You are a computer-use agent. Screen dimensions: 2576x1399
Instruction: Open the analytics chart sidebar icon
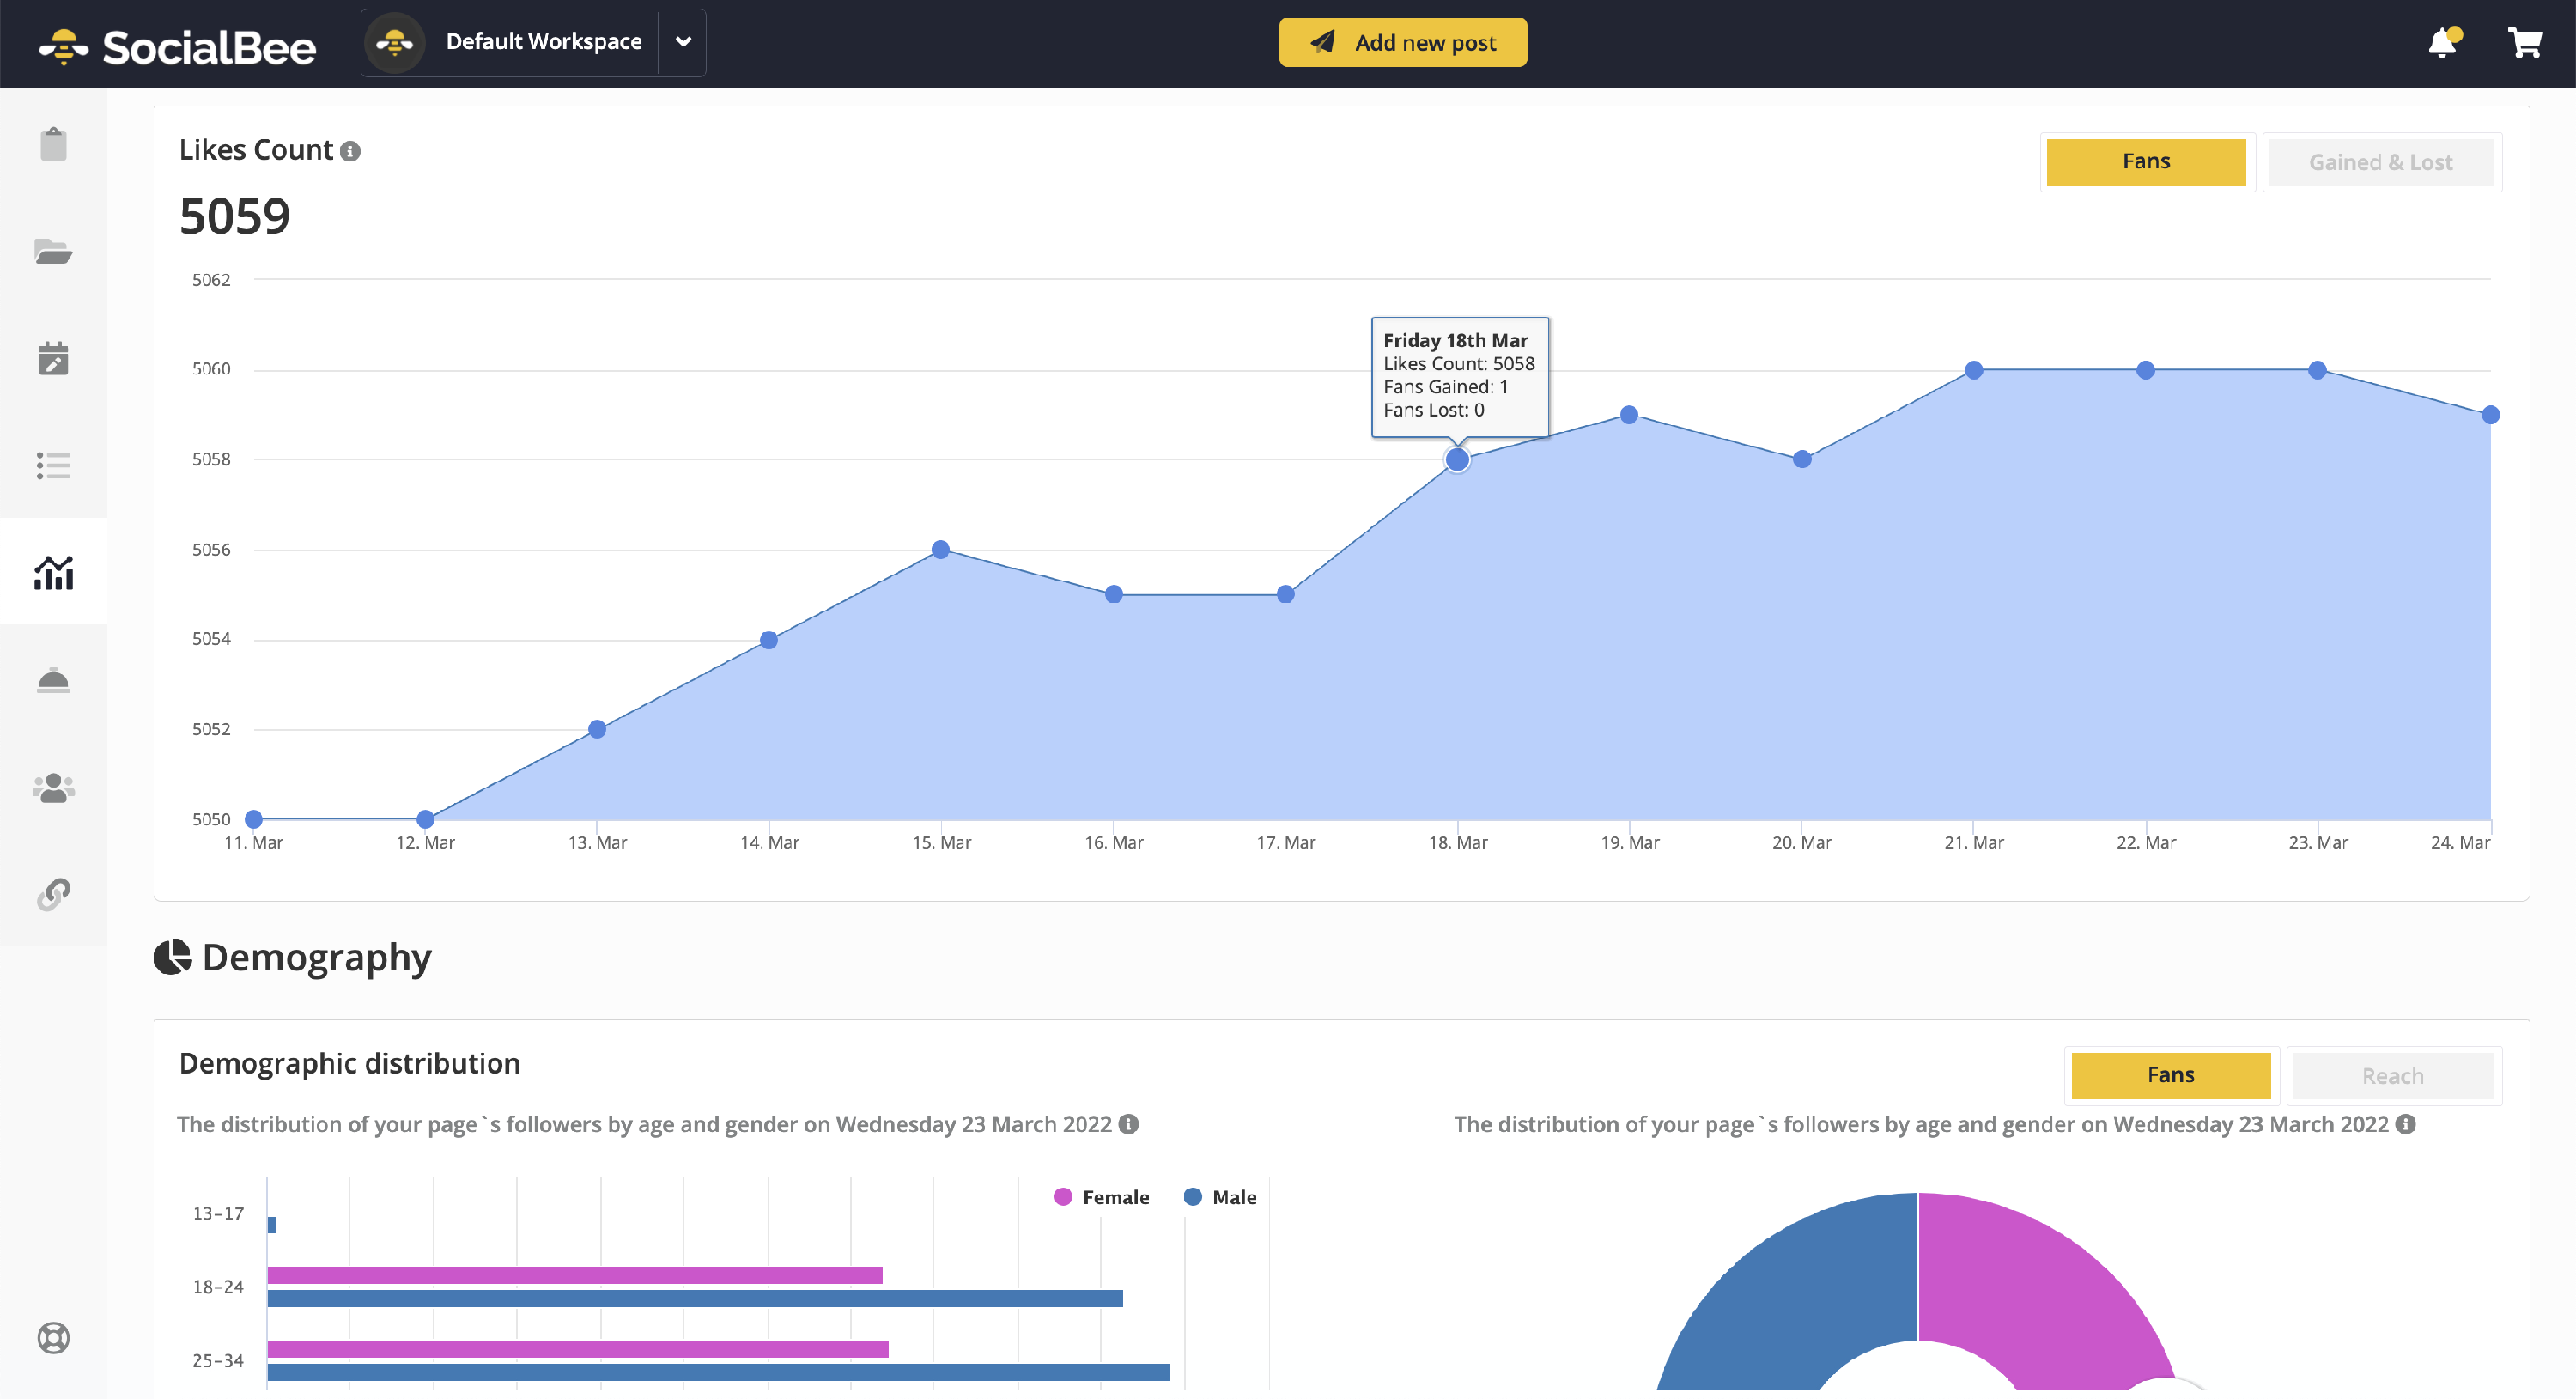click(x=54, y=573)
